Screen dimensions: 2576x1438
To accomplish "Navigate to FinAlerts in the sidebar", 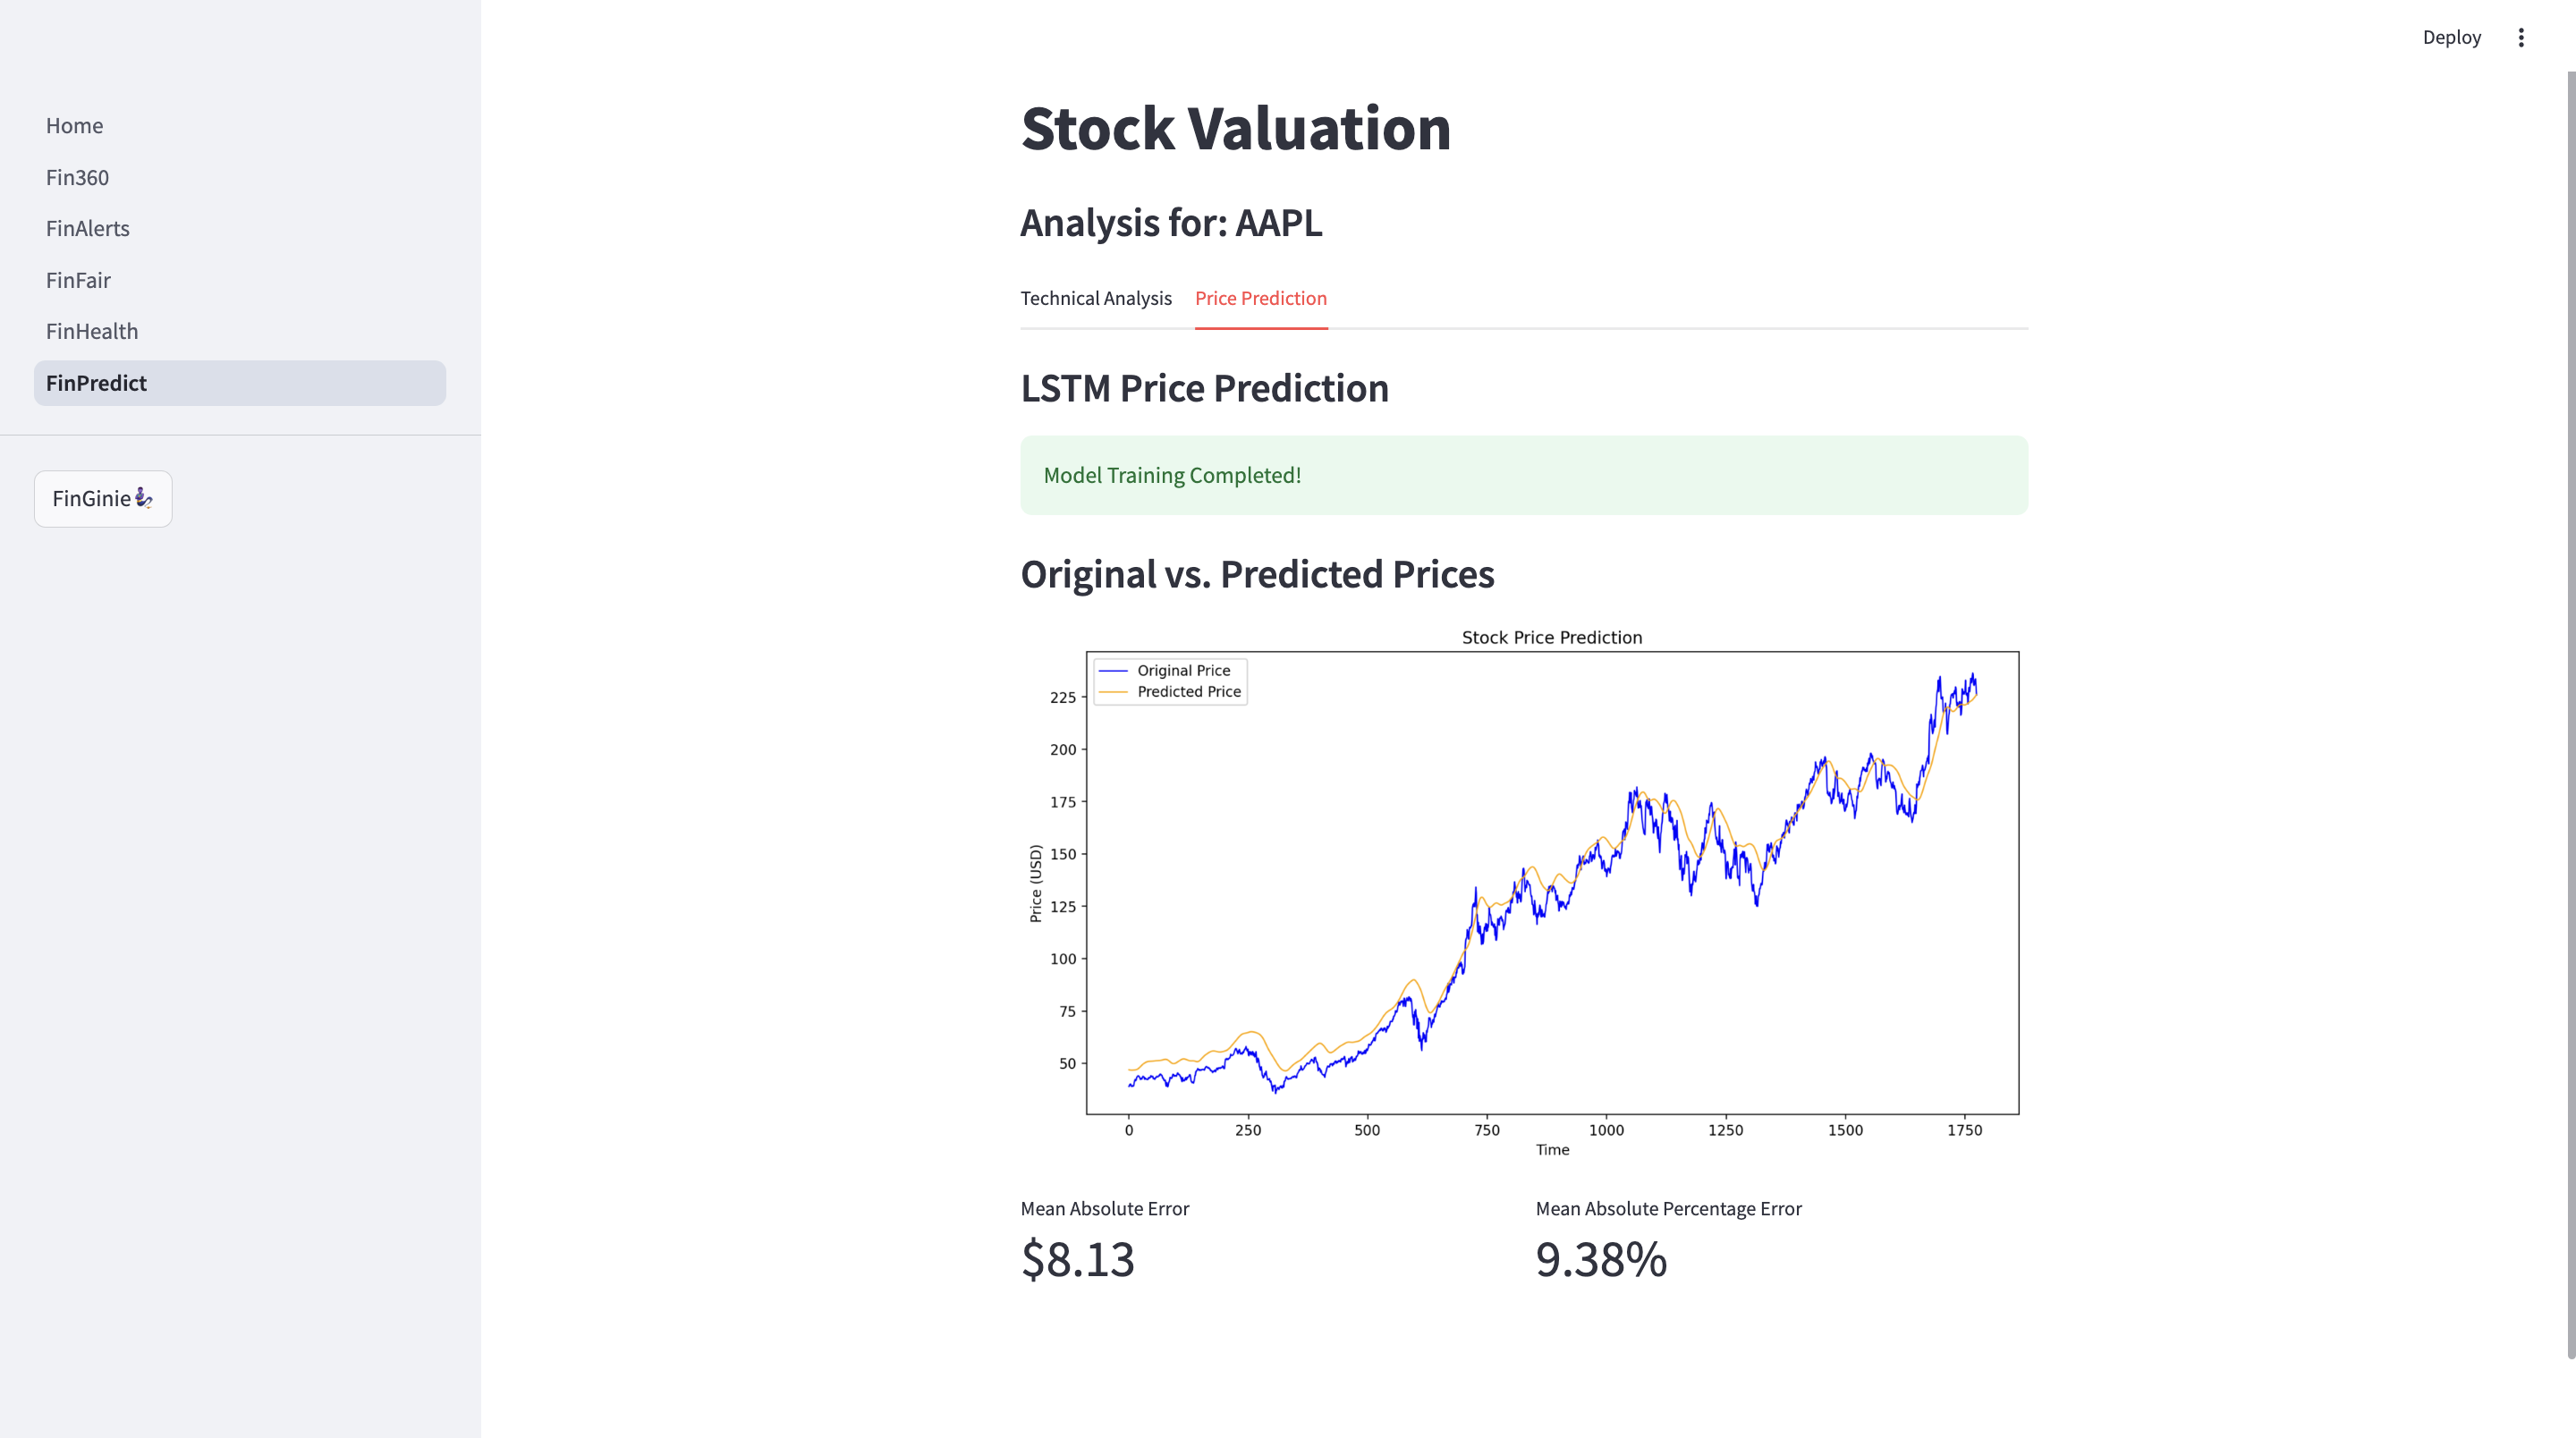I will point(88,228).
